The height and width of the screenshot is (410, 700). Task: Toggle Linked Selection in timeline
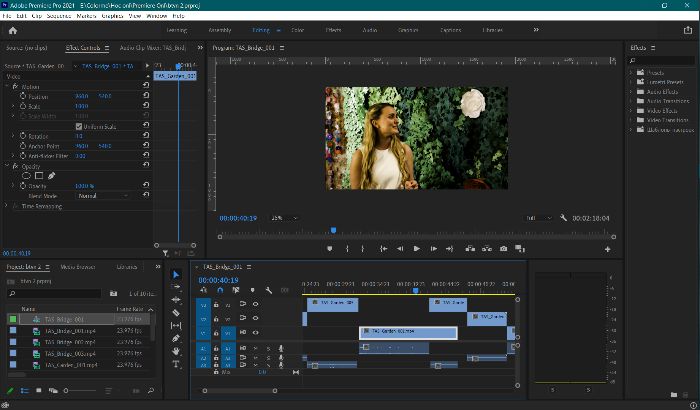click(x=236, y=290)
